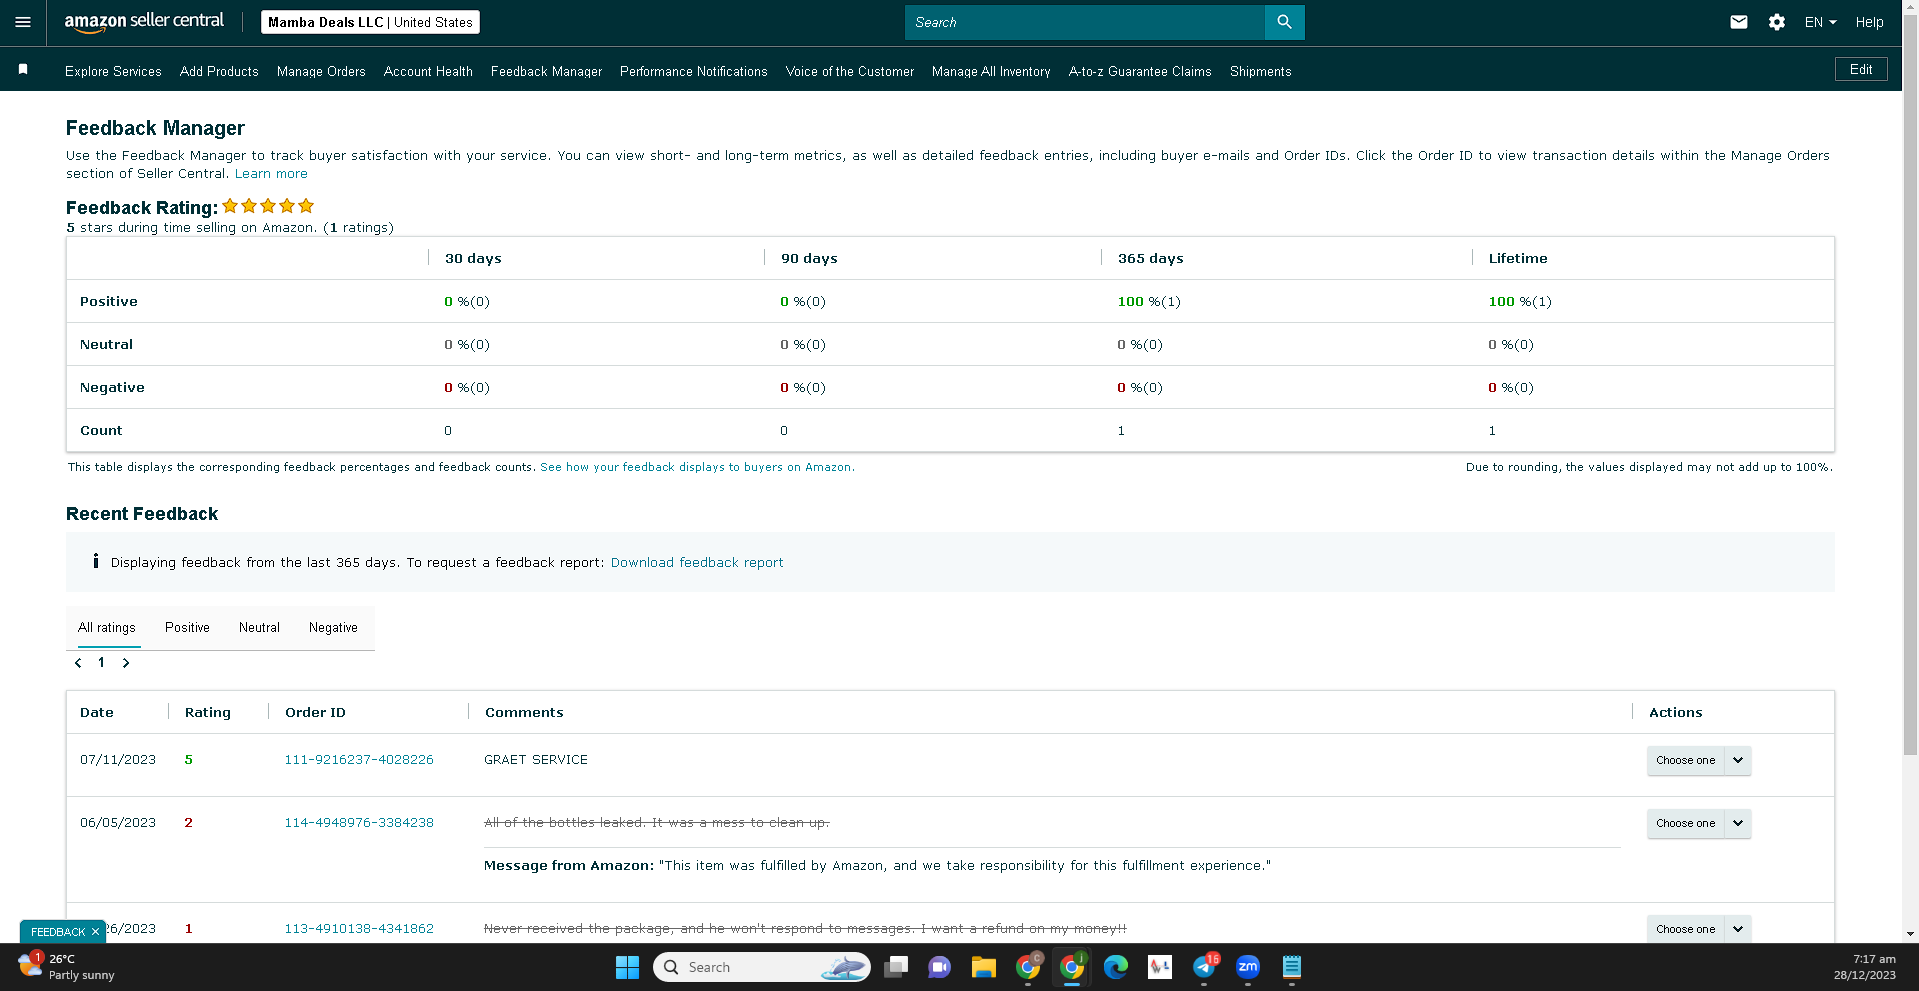Select the All ratings tab

(107, 628)
